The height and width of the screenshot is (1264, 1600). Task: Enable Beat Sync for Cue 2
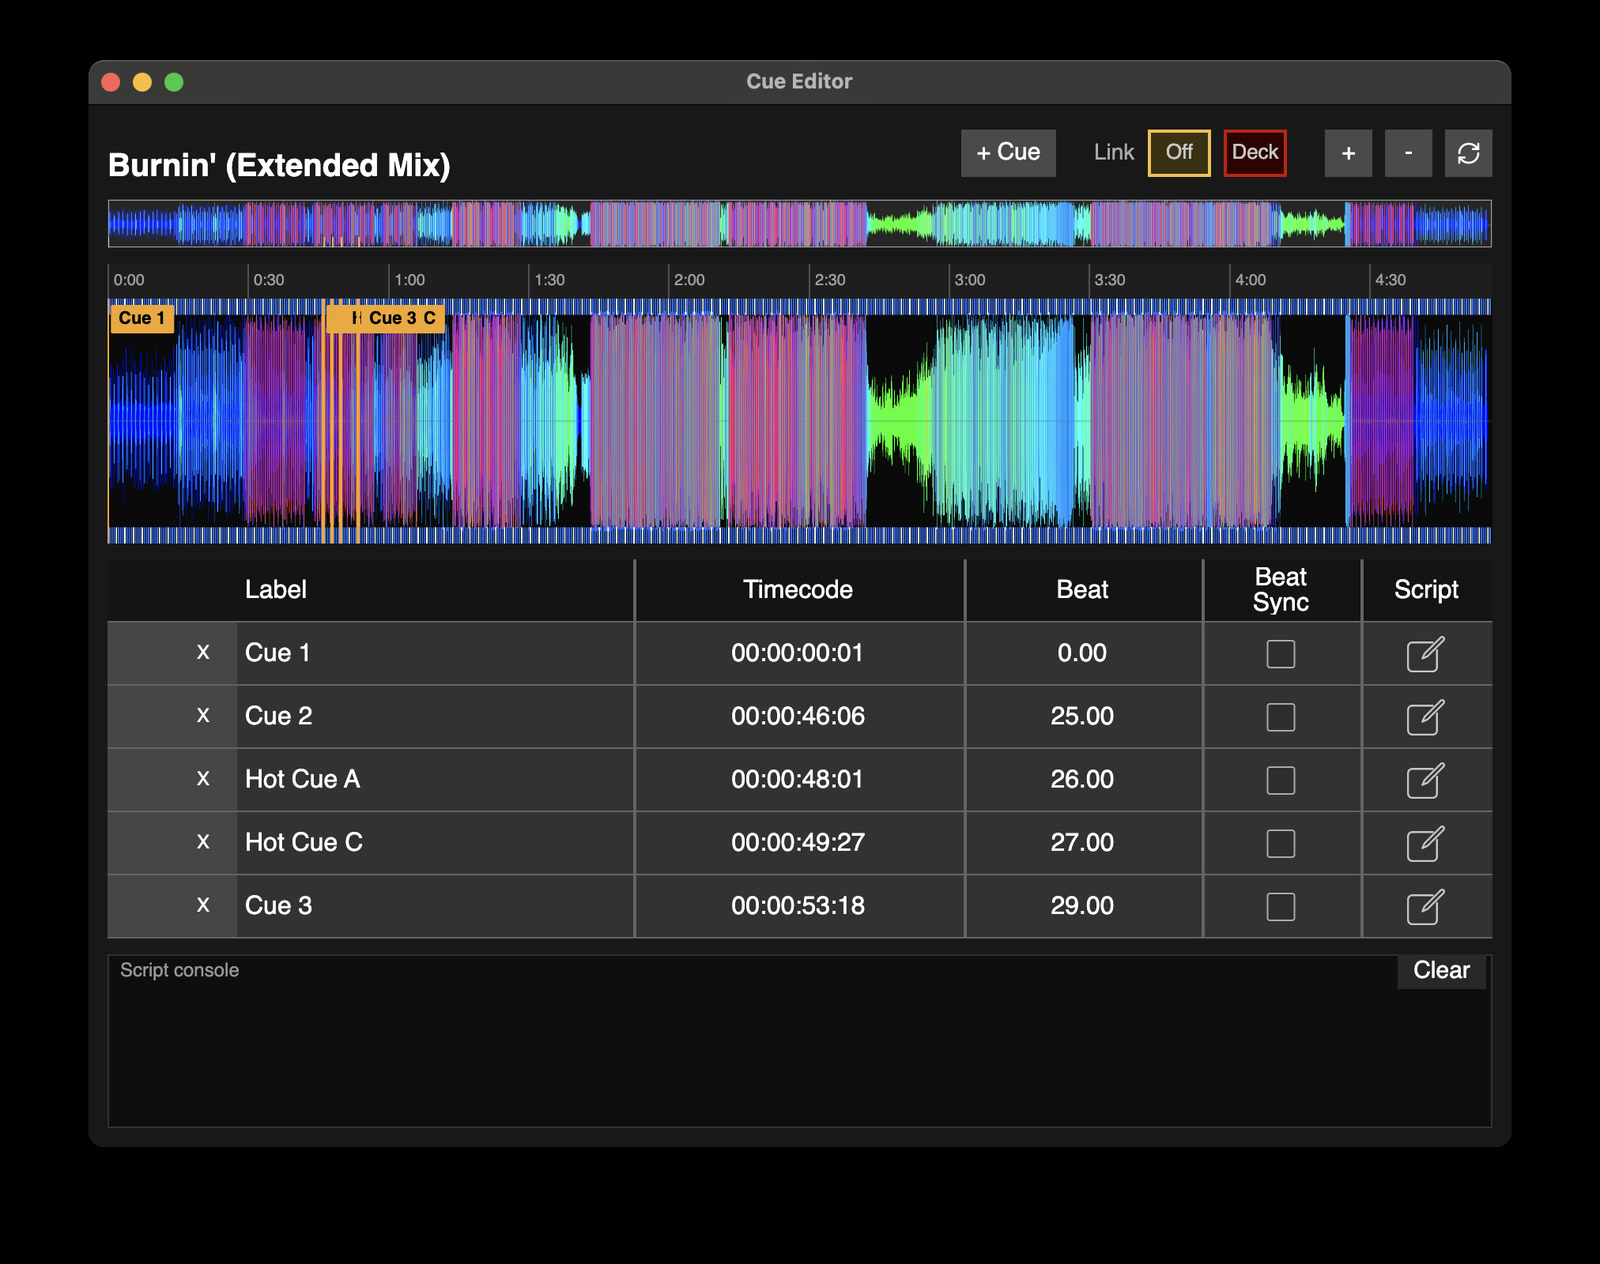(1281, 717)
